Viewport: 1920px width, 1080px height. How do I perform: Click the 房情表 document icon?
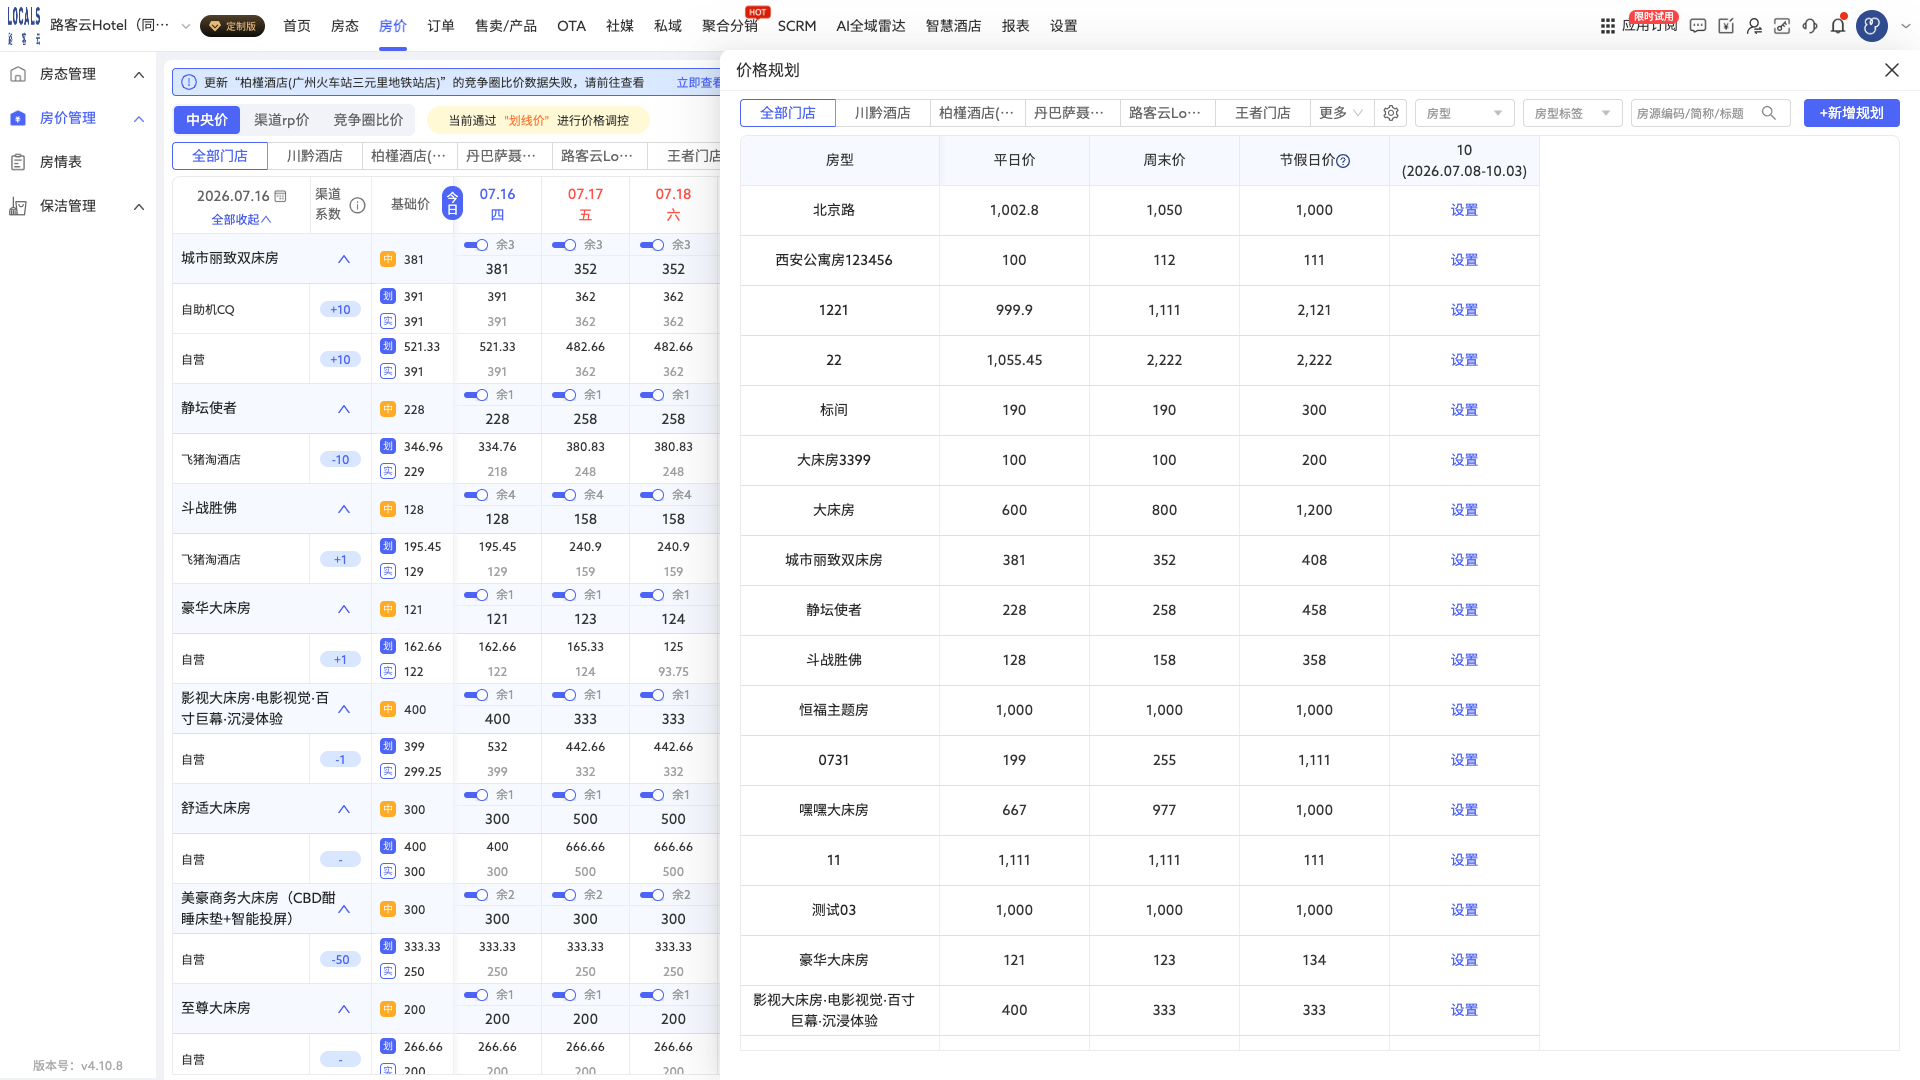click(18, 162)
